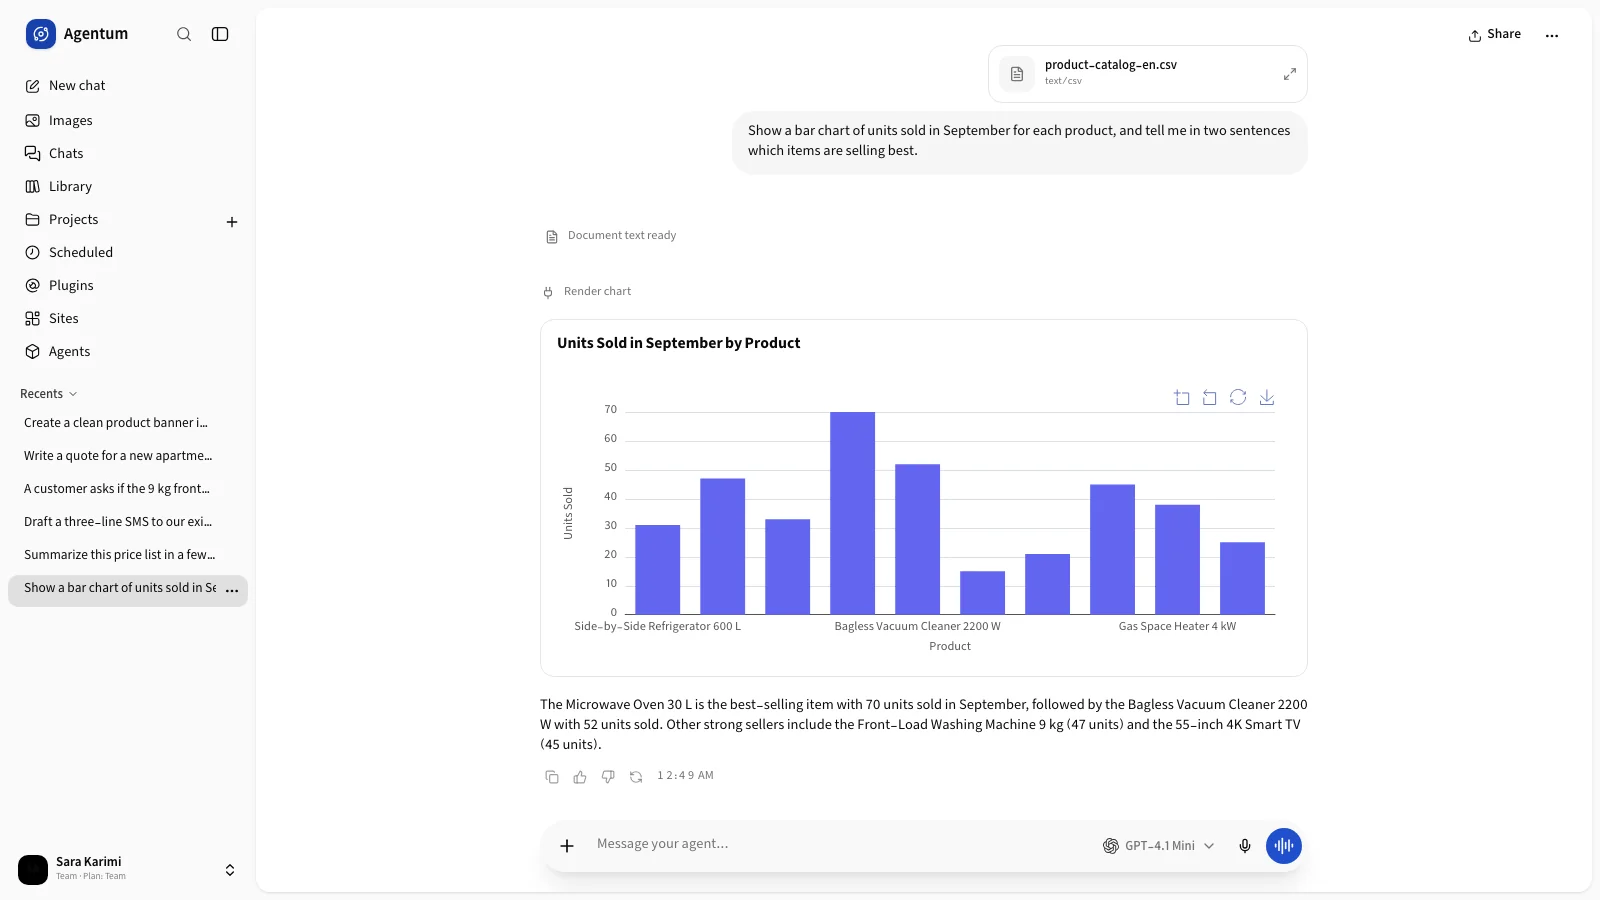Copy the assistant response

click(x=552, y=777)
